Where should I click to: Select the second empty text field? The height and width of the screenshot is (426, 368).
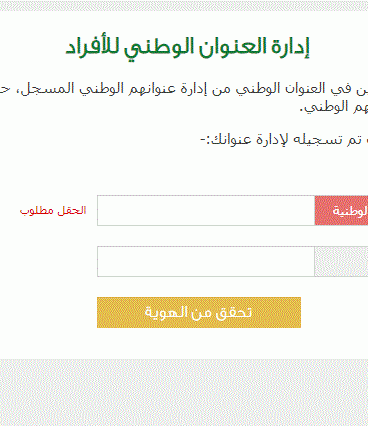tap(206, 261)
